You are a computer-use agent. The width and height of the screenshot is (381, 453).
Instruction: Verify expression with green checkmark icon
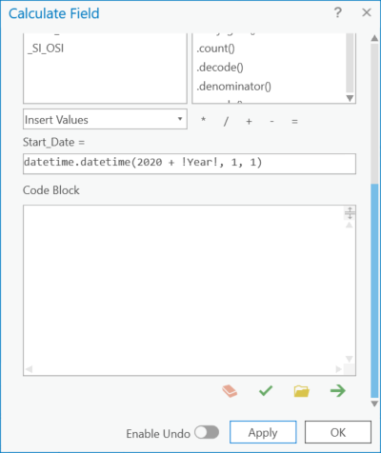tap(266, 391)
